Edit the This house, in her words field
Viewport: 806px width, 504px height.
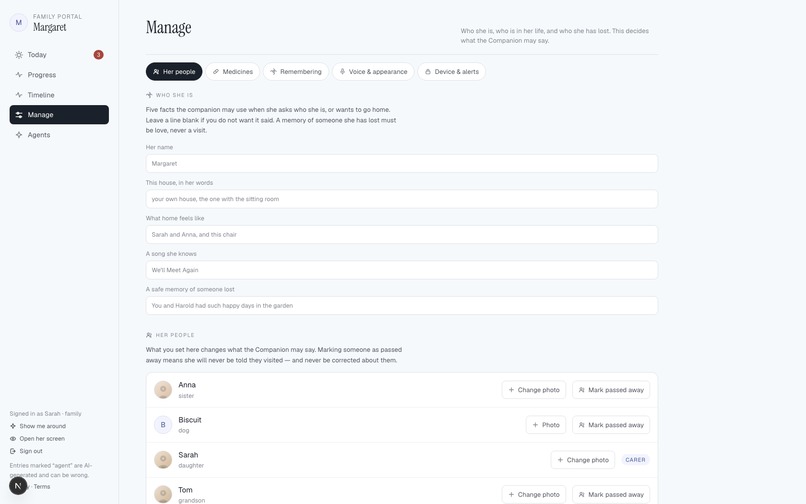click(x=401, y=199)
